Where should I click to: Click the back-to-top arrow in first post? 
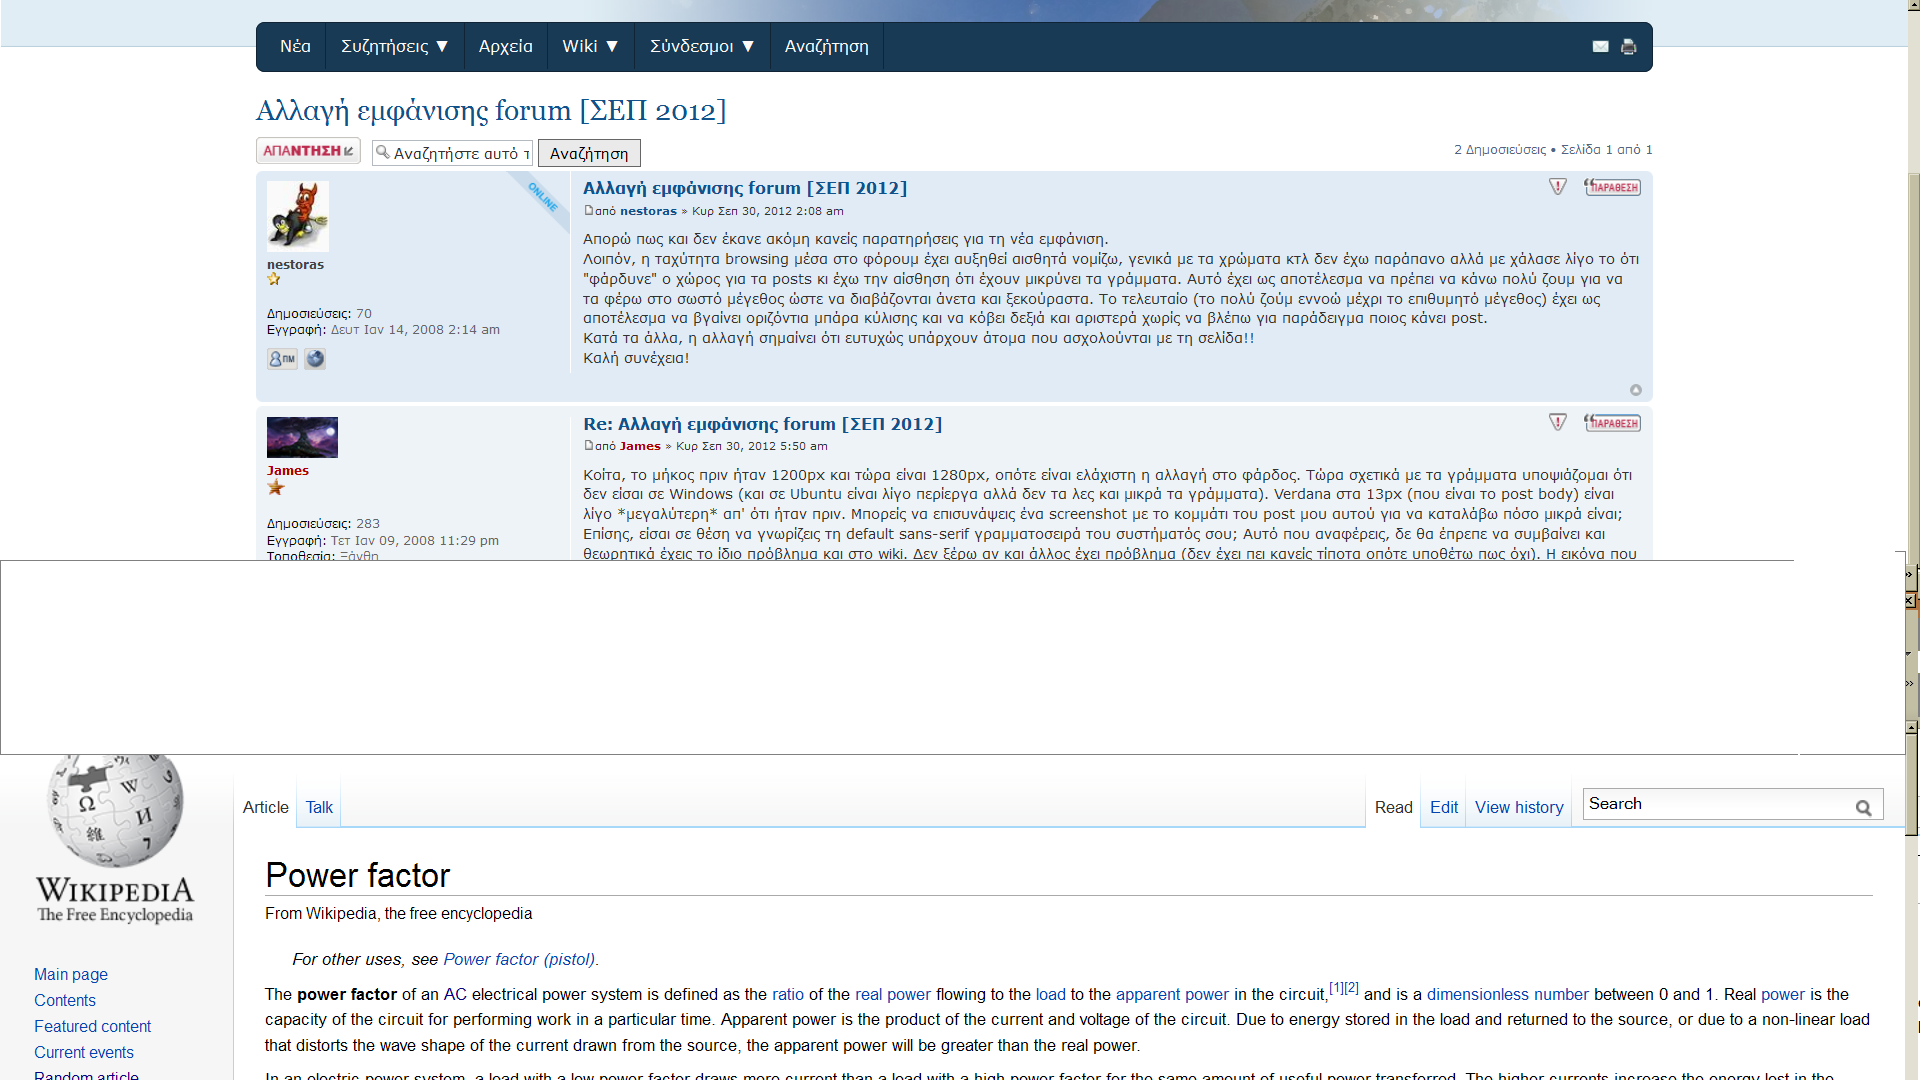(x=1636, y=390)
